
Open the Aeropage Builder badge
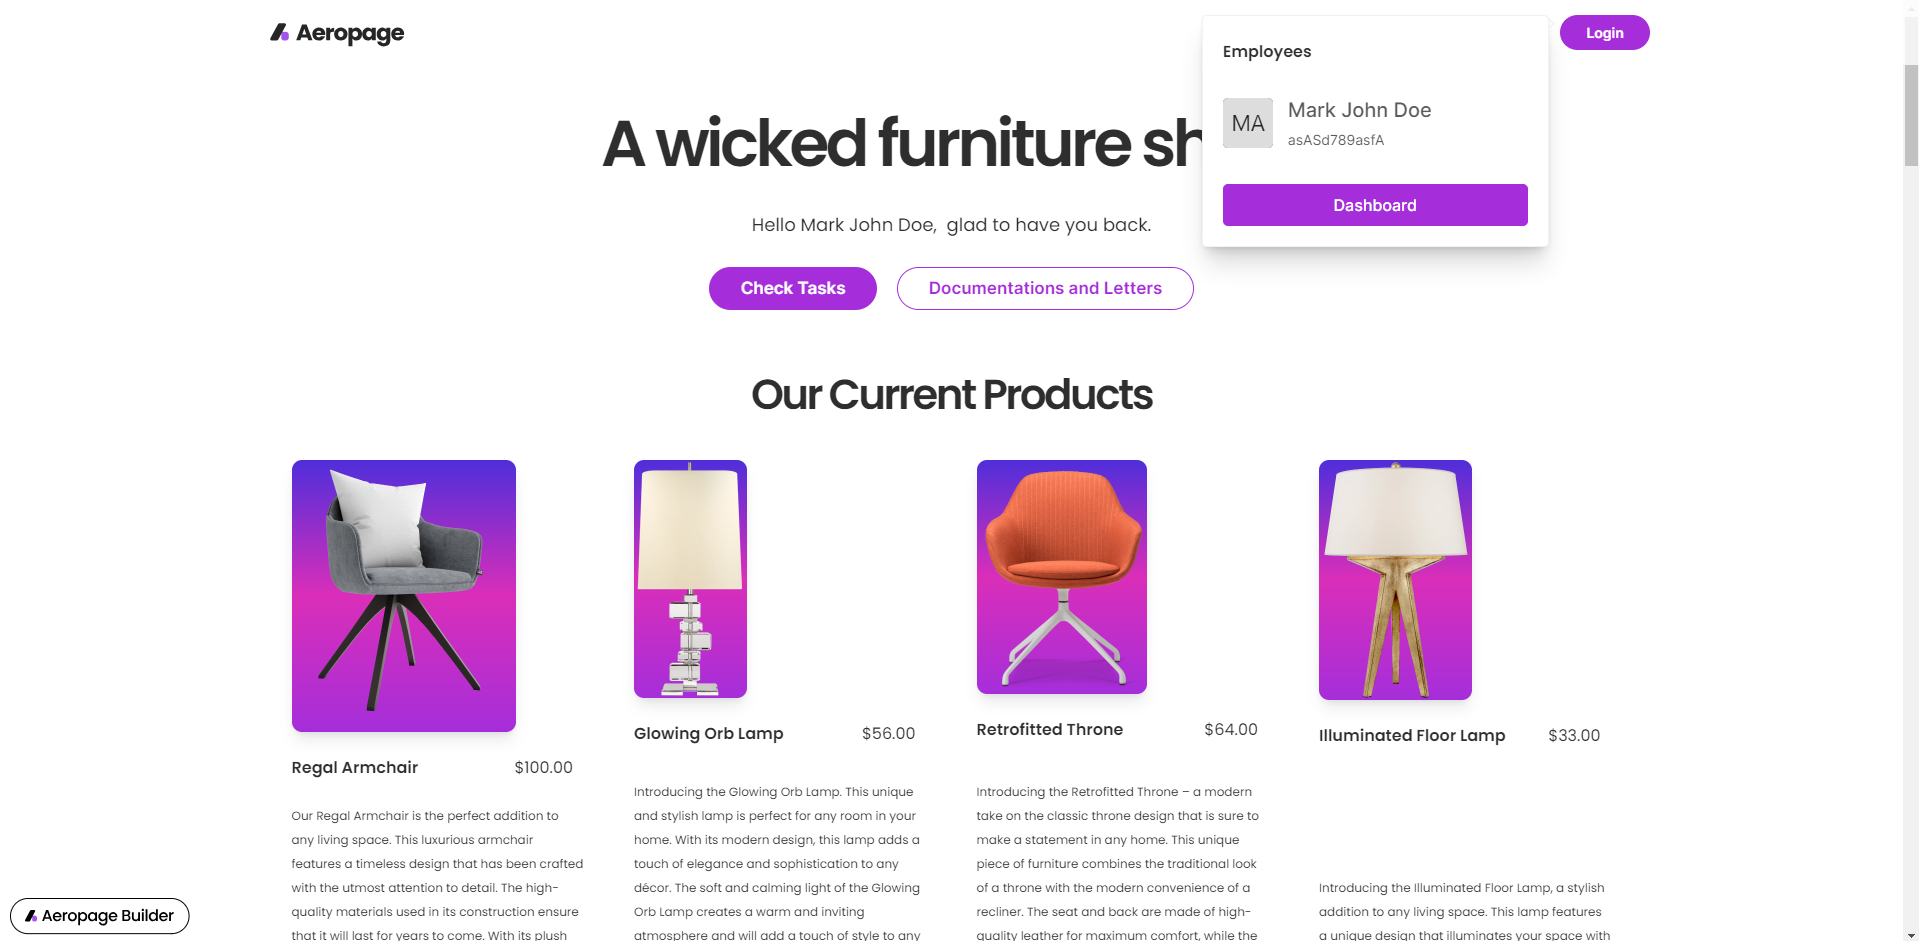tap(100, 916)
